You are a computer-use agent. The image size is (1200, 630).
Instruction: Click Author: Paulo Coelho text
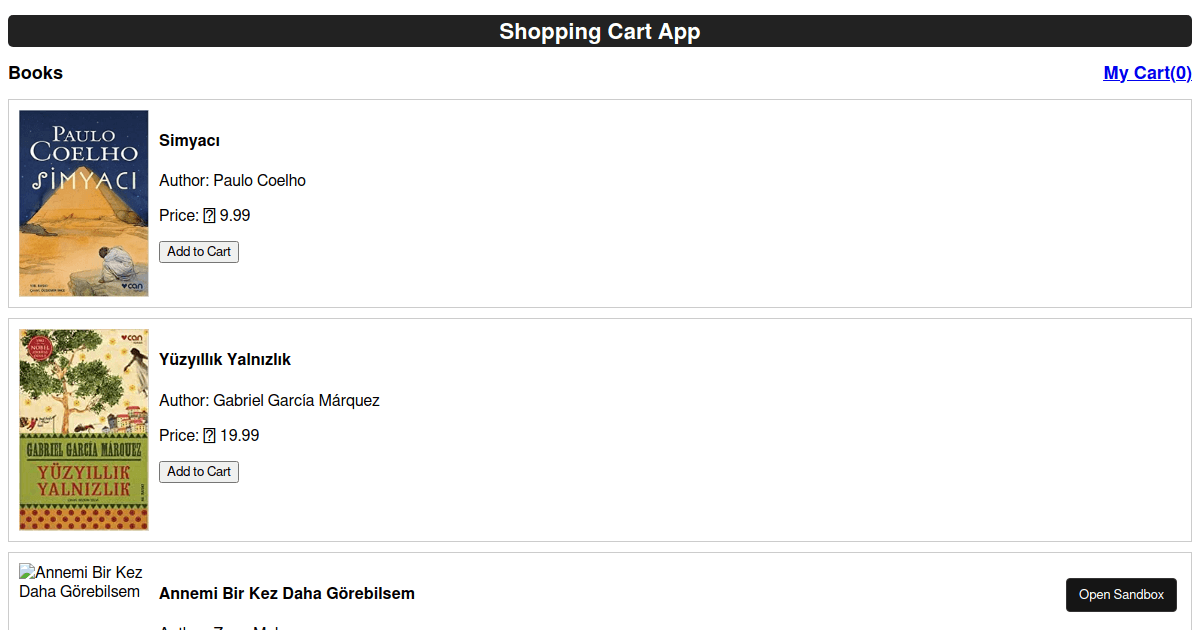(x=232, y=180)
